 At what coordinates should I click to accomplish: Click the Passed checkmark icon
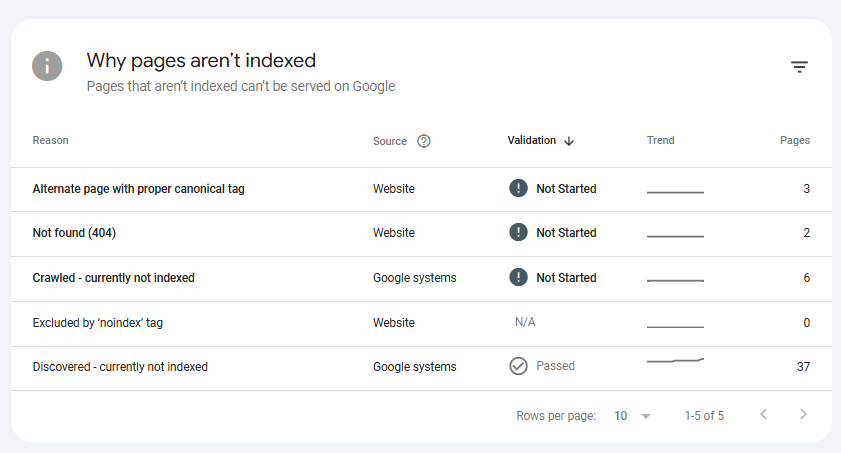(x=518, y=366)
